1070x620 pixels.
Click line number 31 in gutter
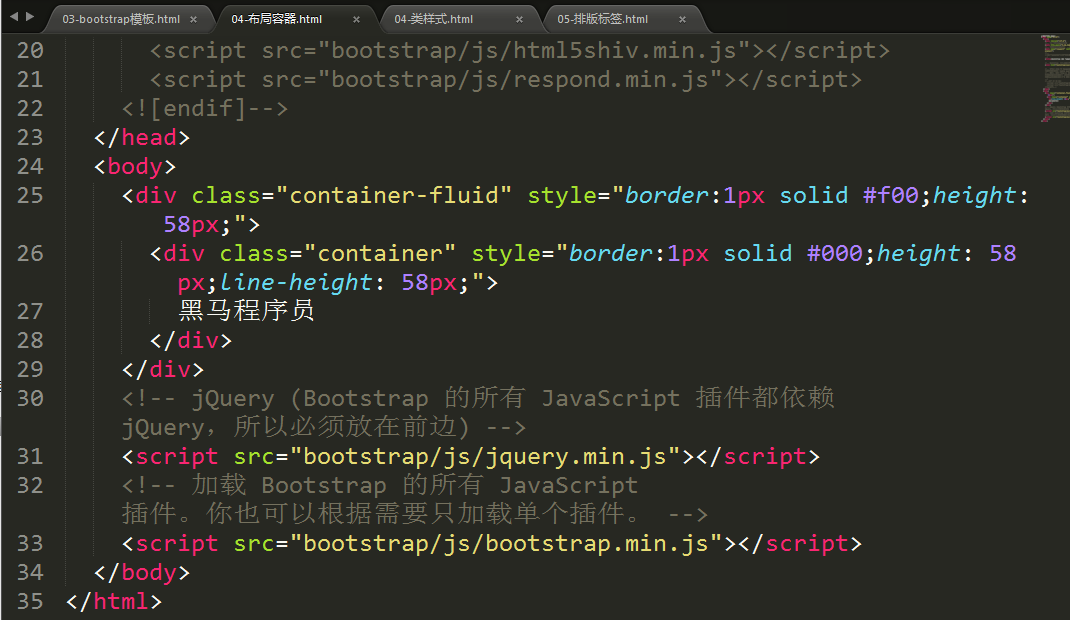30,456
